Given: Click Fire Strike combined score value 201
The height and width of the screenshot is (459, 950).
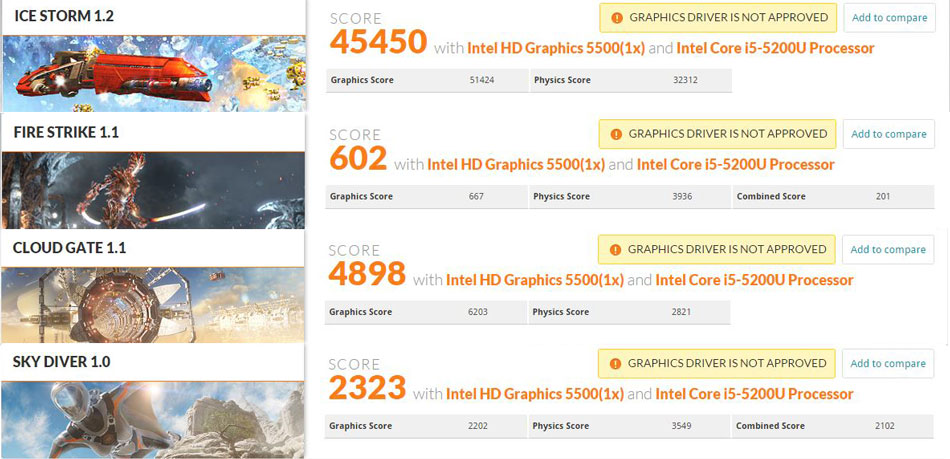Looking at the screenshot, I should (x=883, y=196).
